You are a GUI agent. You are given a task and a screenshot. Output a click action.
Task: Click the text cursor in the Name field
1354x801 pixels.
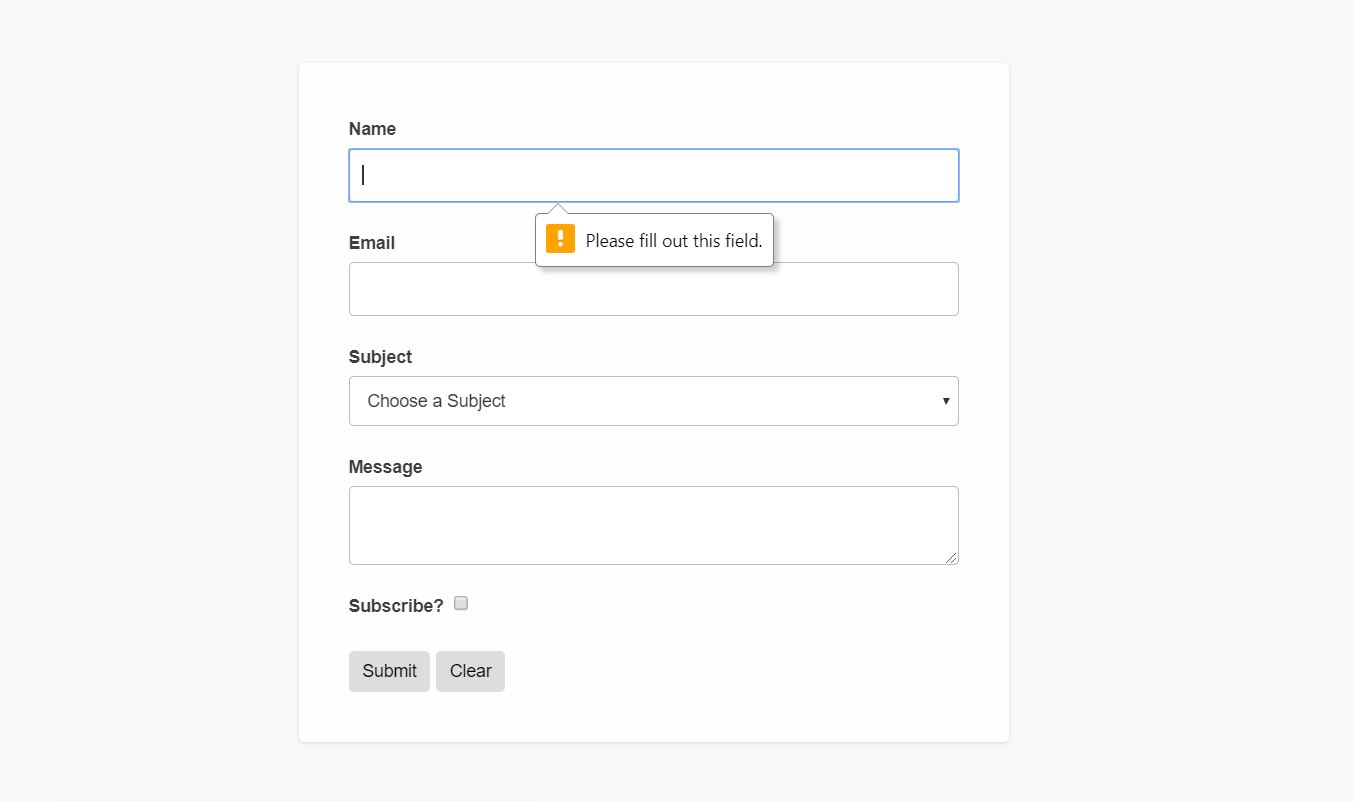point(363,176)
